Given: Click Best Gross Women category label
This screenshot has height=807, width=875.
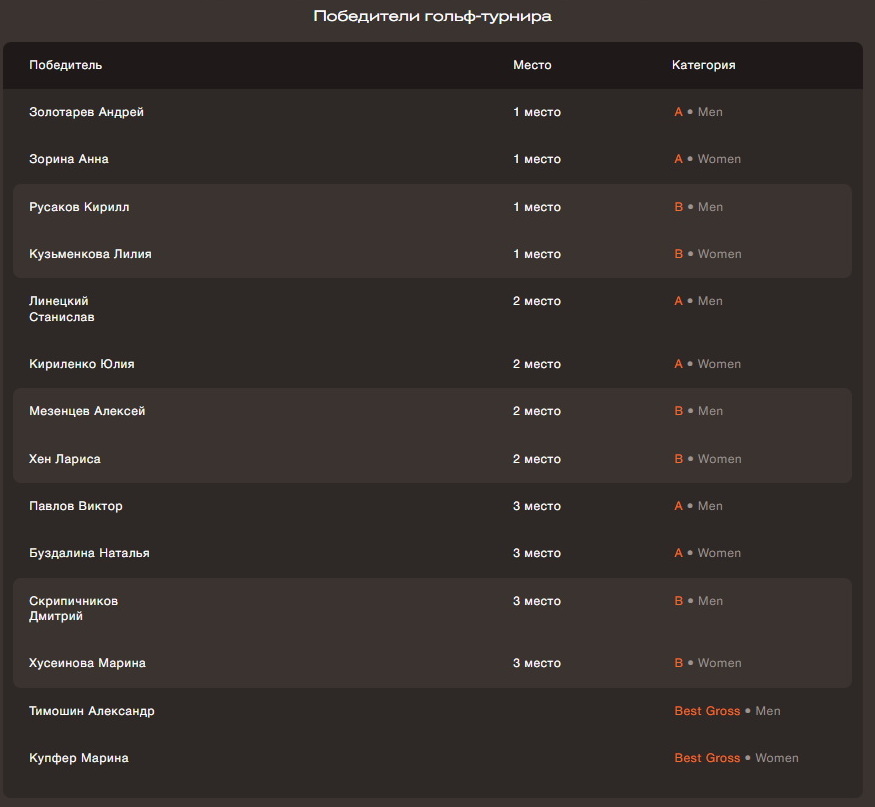Looking at the screenshot, I should (x=736, y=757).
